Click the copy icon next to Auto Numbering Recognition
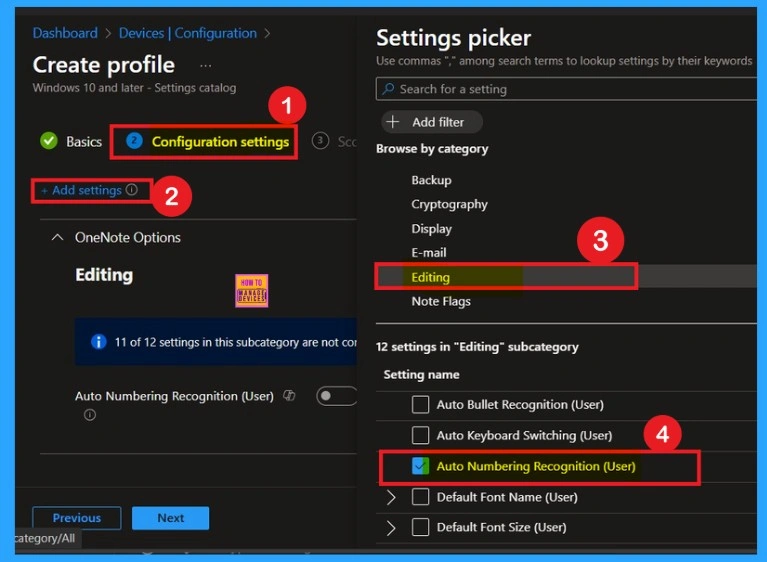 click(x=289, y=395)
